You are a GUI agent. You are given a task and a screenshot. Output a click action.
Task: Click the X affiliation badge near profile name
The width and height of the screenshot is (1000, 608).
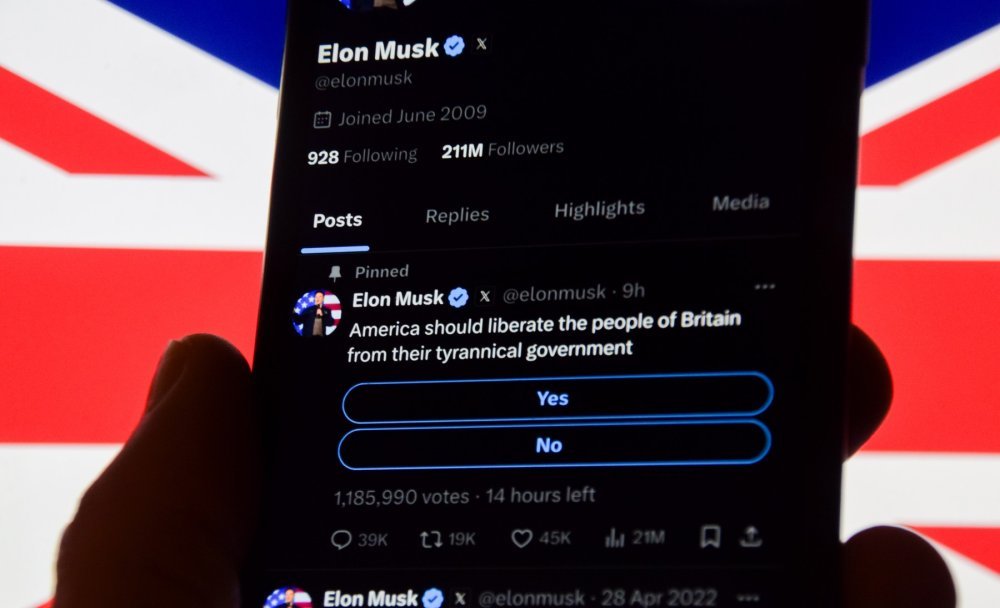tap(482, 44)
